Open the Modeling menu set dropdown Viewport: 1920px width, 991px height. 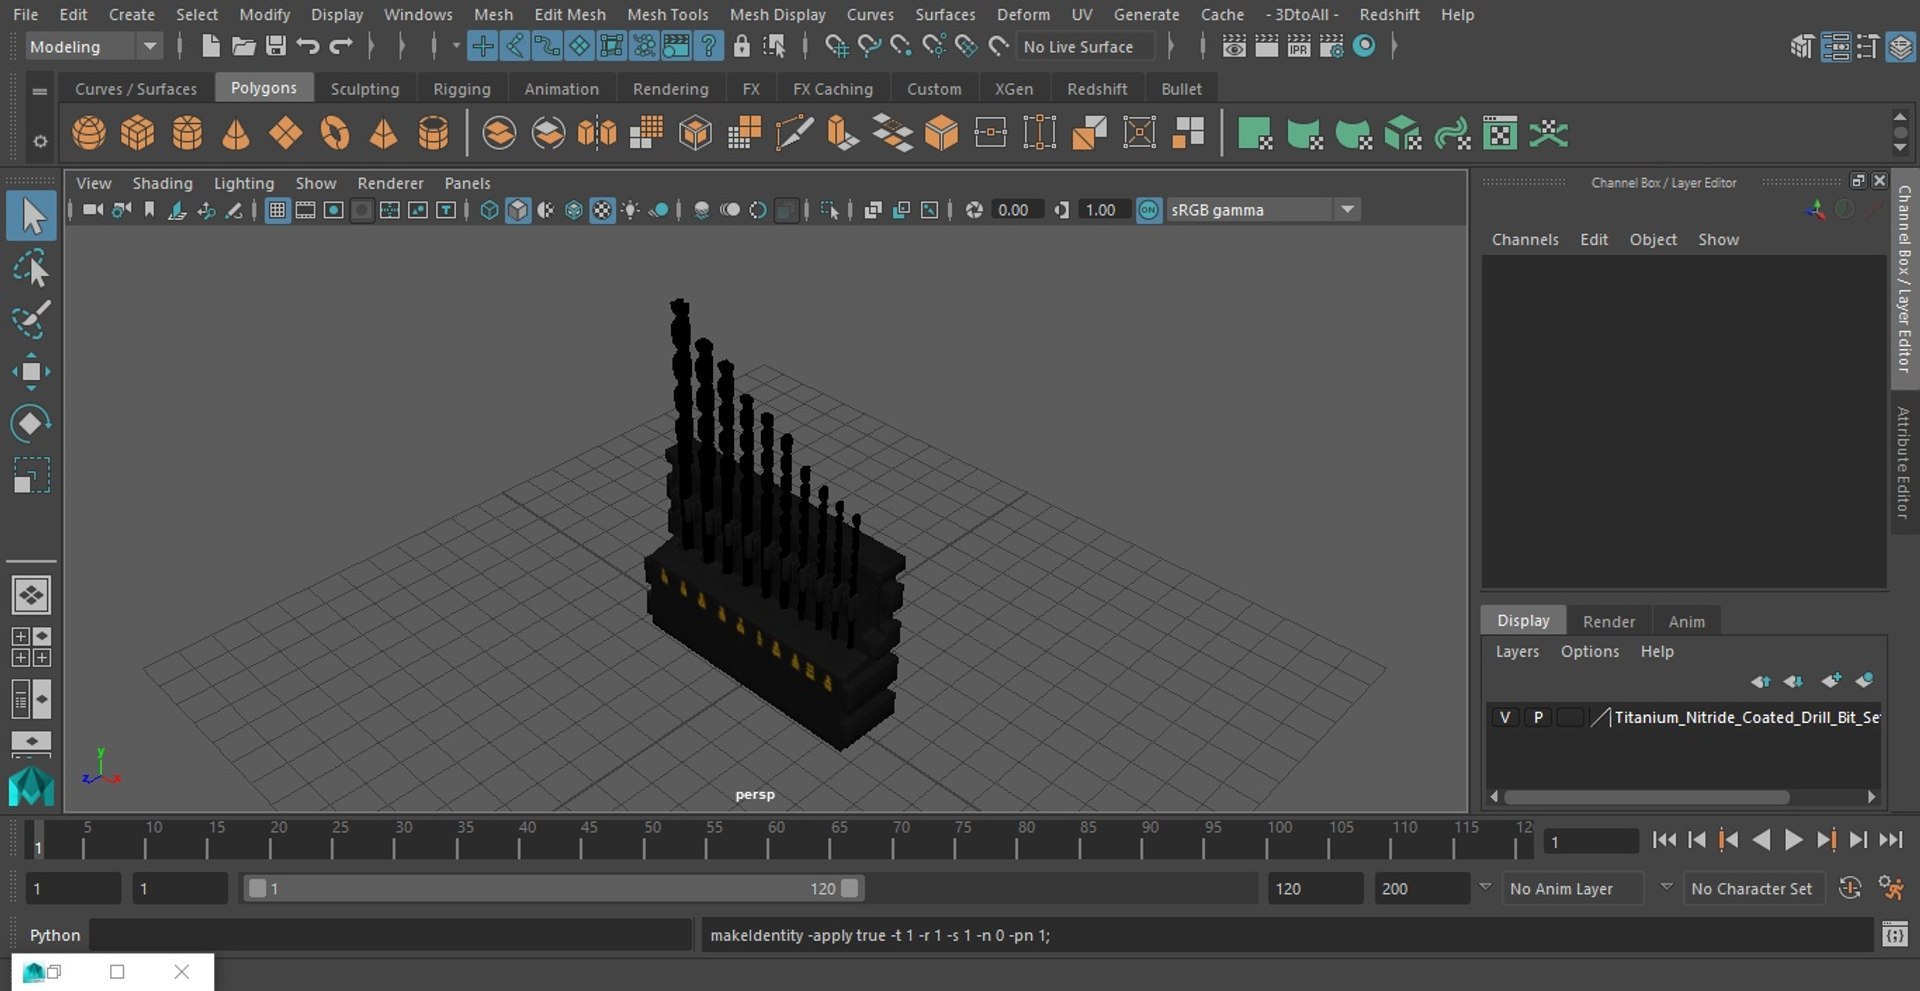pyautogui.click(x=92, y=46)
